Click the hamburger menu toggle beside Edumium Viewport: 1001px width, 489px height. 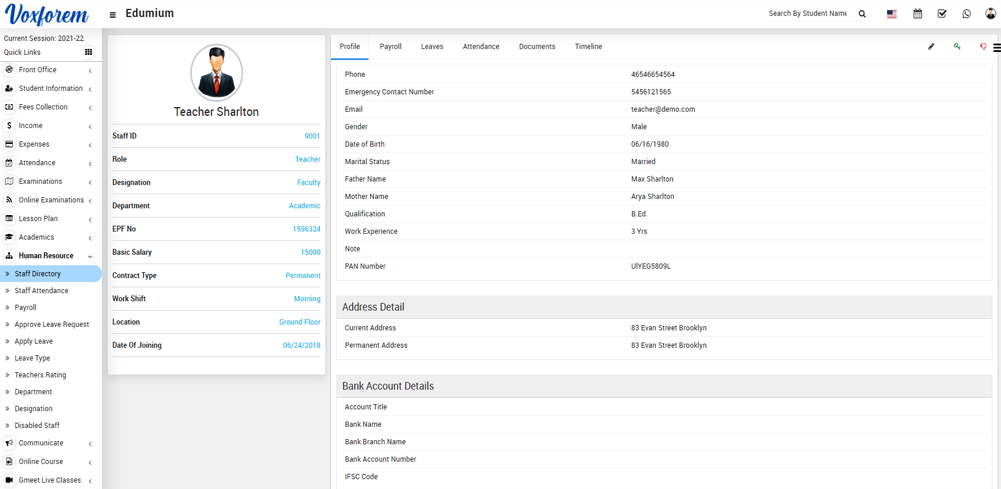tap(112, 15)
